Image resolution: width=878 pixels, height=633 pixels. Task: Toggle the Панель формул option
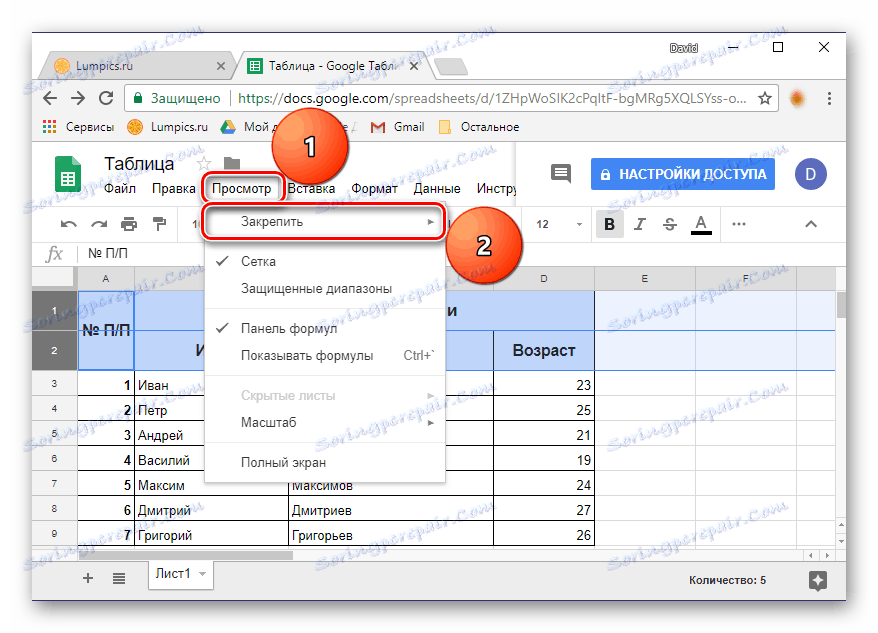(325, 328)
